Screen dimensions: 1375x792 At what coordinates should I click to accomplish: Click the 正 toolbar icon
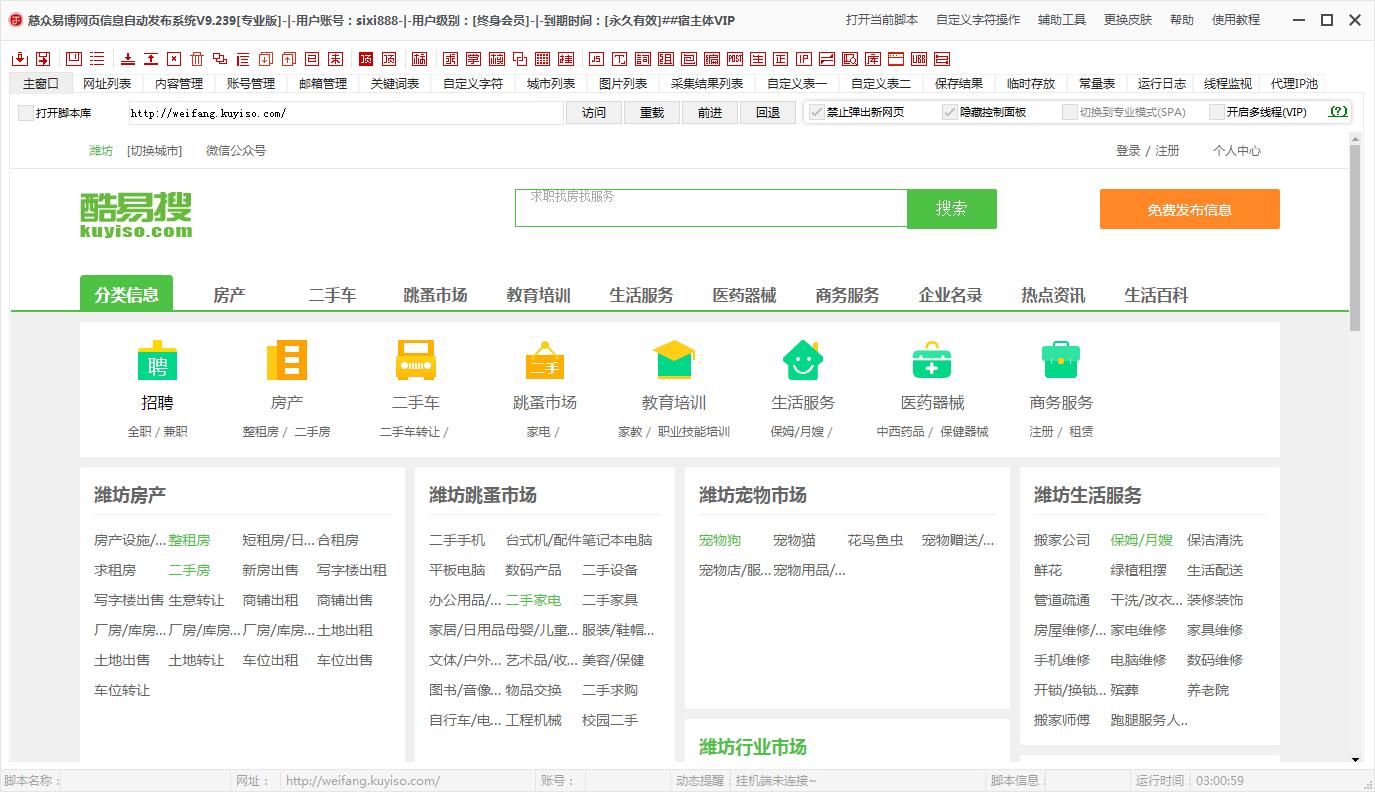(781, 59)
